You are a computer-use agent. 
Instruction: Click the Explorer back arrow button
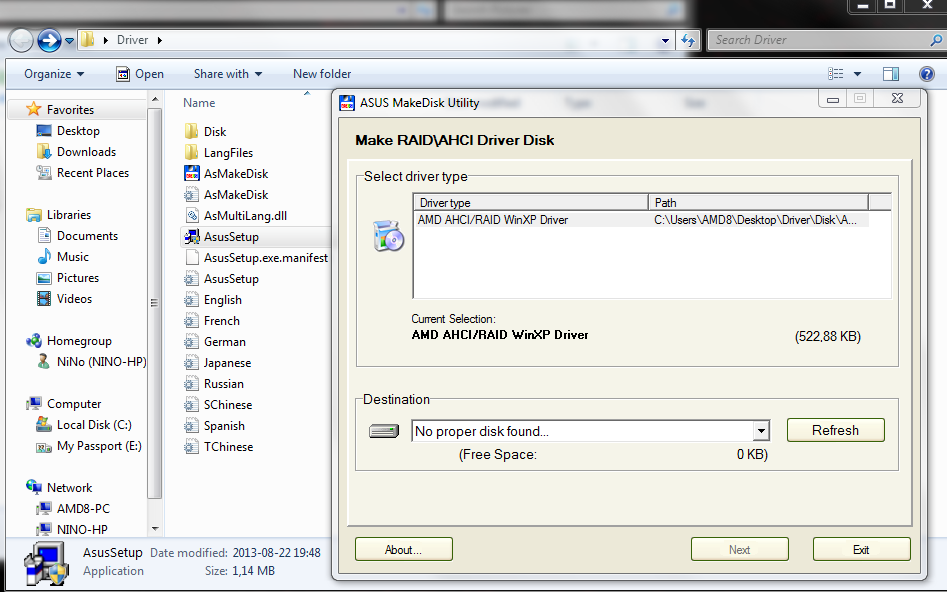pyautogui.click(x=21, y=40)
